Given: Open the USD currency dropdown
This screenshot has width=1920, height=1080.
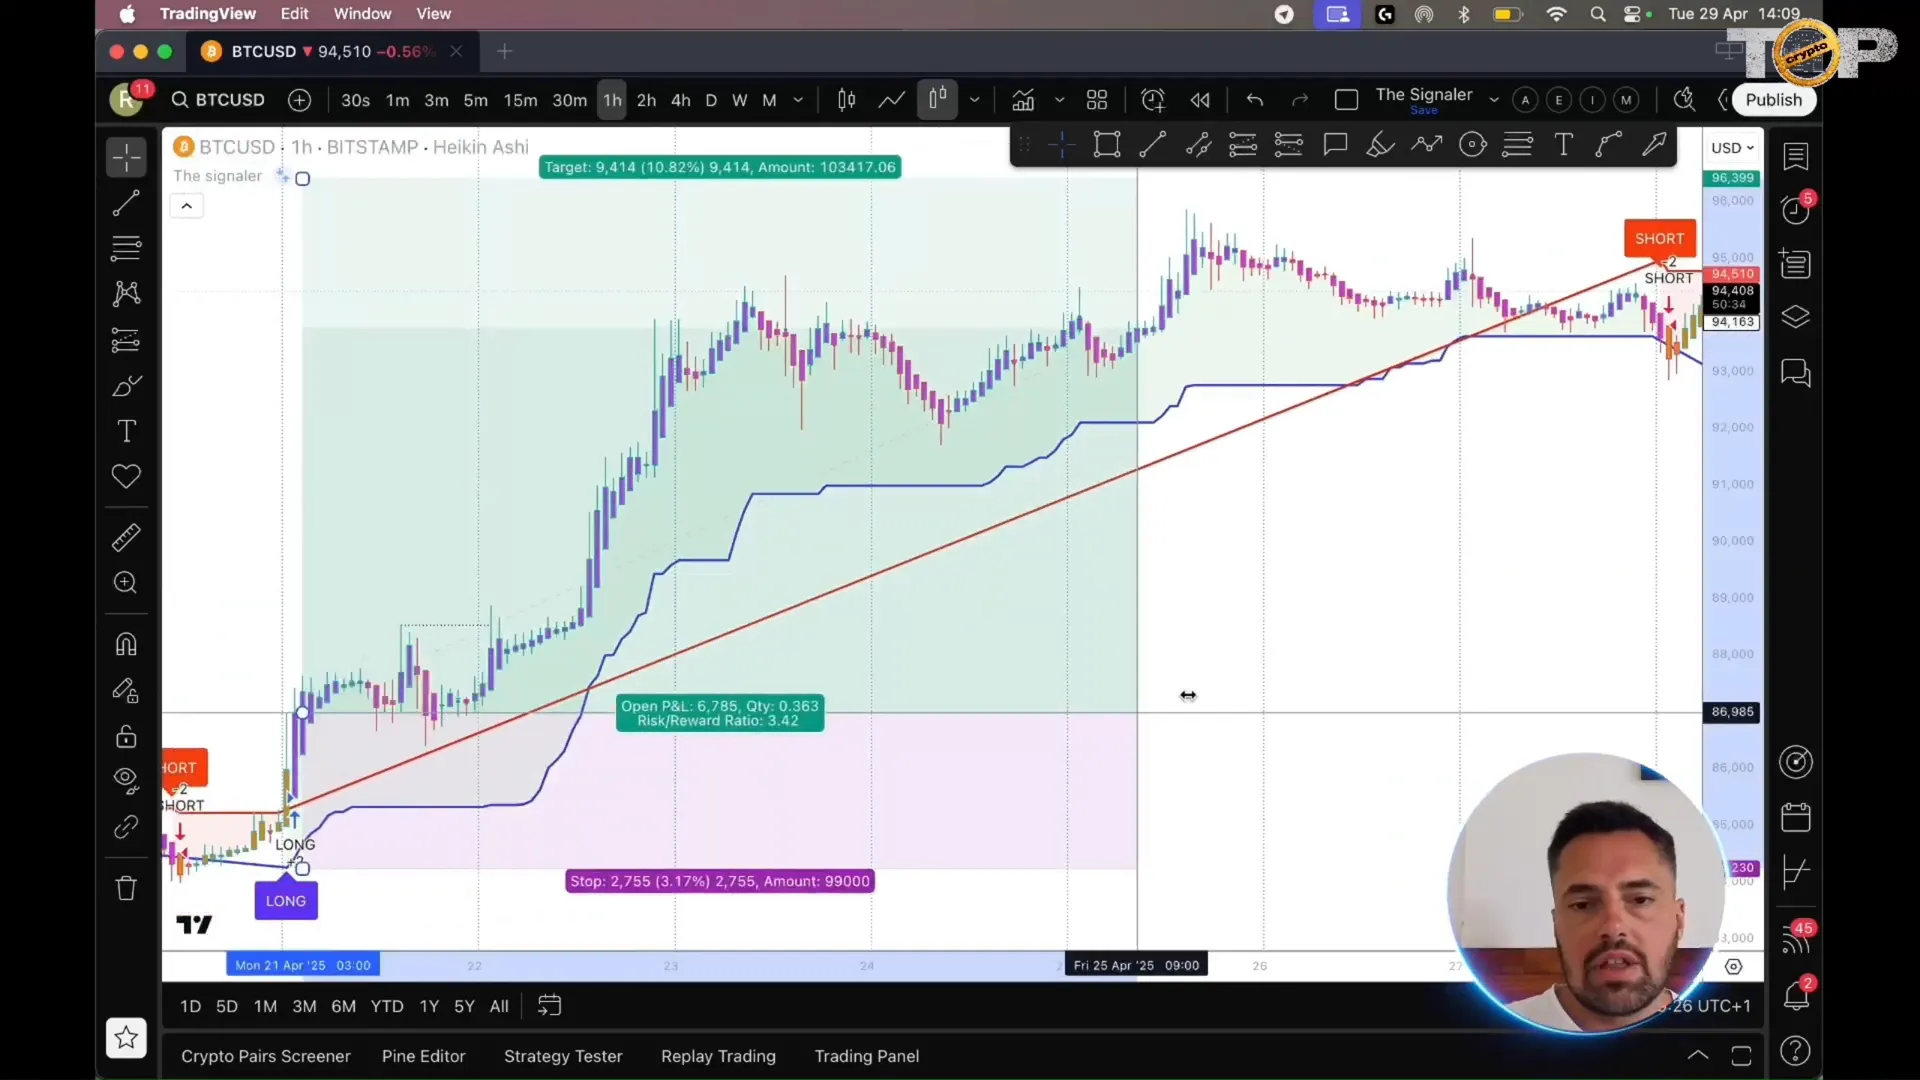Looking at the screenshot, I should [x=1732, y=148].
